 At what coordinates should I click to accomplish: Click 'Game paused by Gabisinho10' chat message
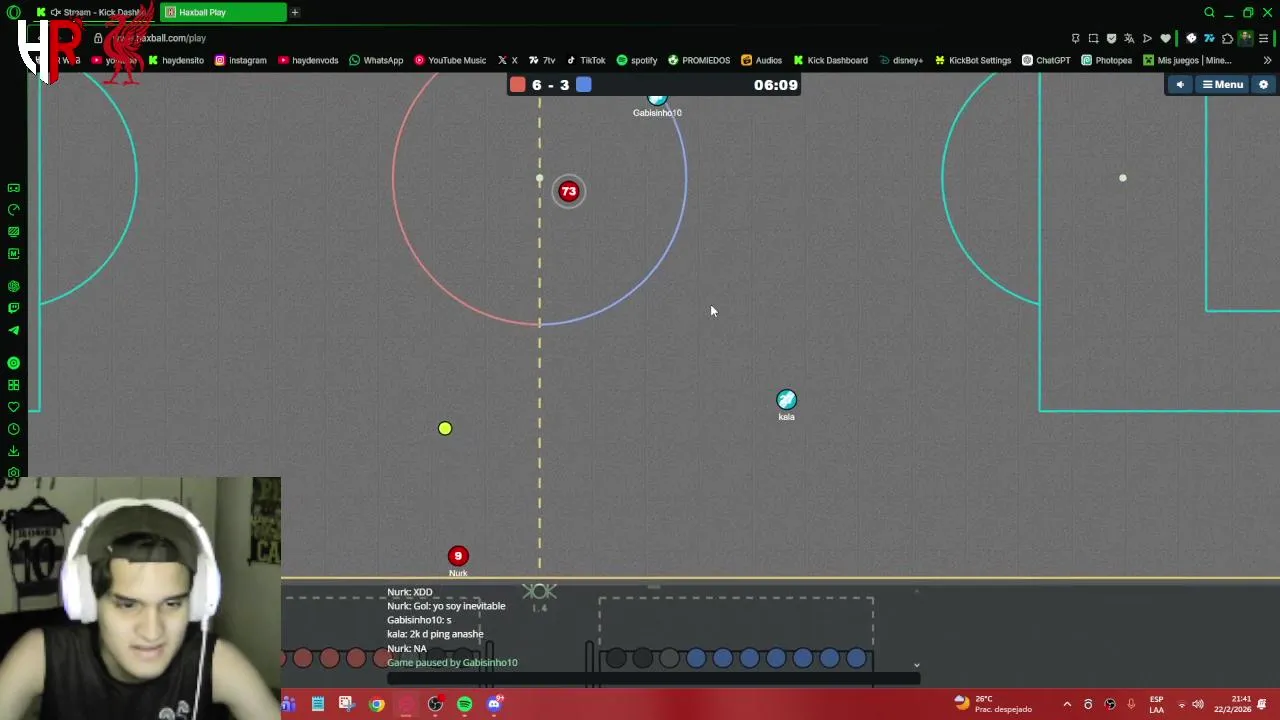(452, 662)
